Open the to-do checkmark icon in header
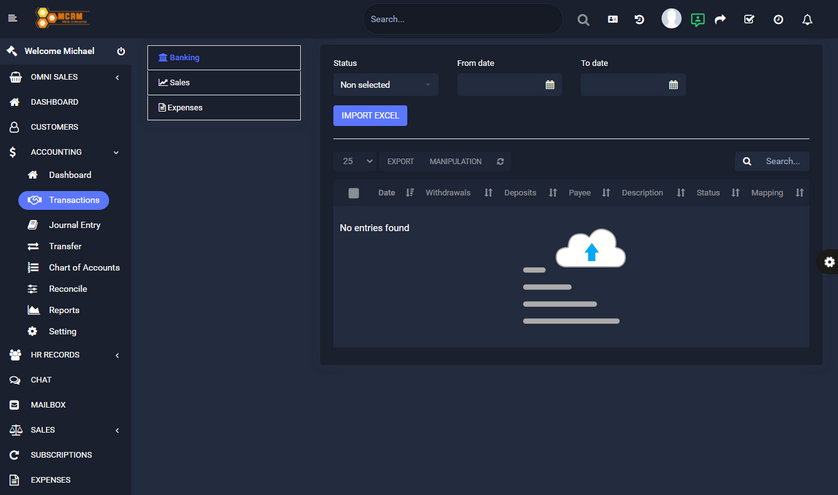Image resolution: width=838 pixels, height=495 pixels. pyautogui.click(x=749, y=19)
